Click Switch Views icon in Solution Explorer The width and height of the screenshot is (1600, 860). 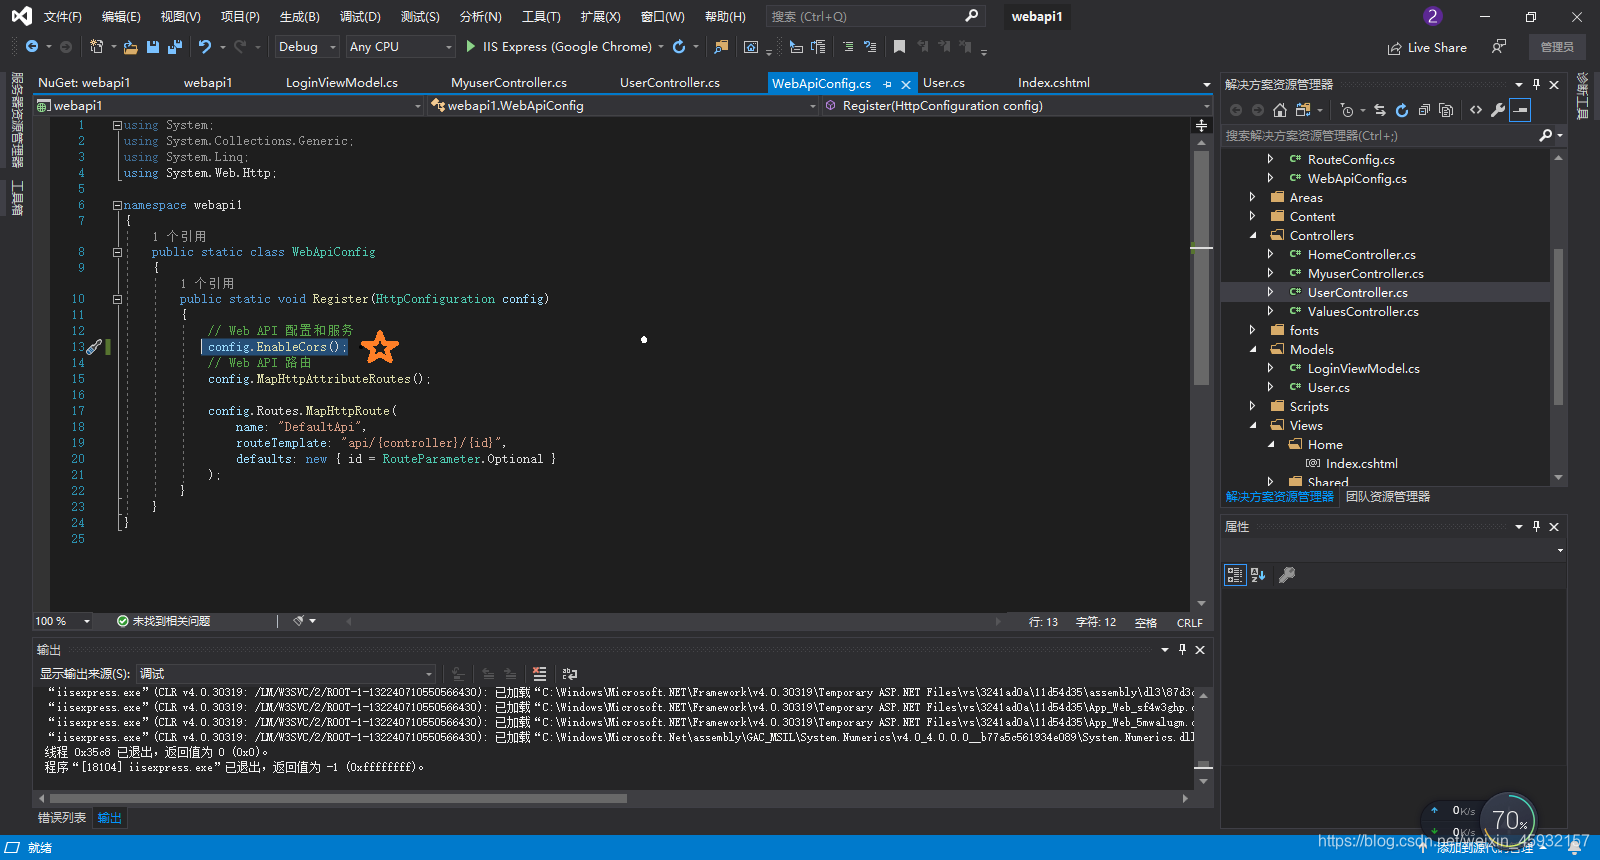click(1302, 110)
